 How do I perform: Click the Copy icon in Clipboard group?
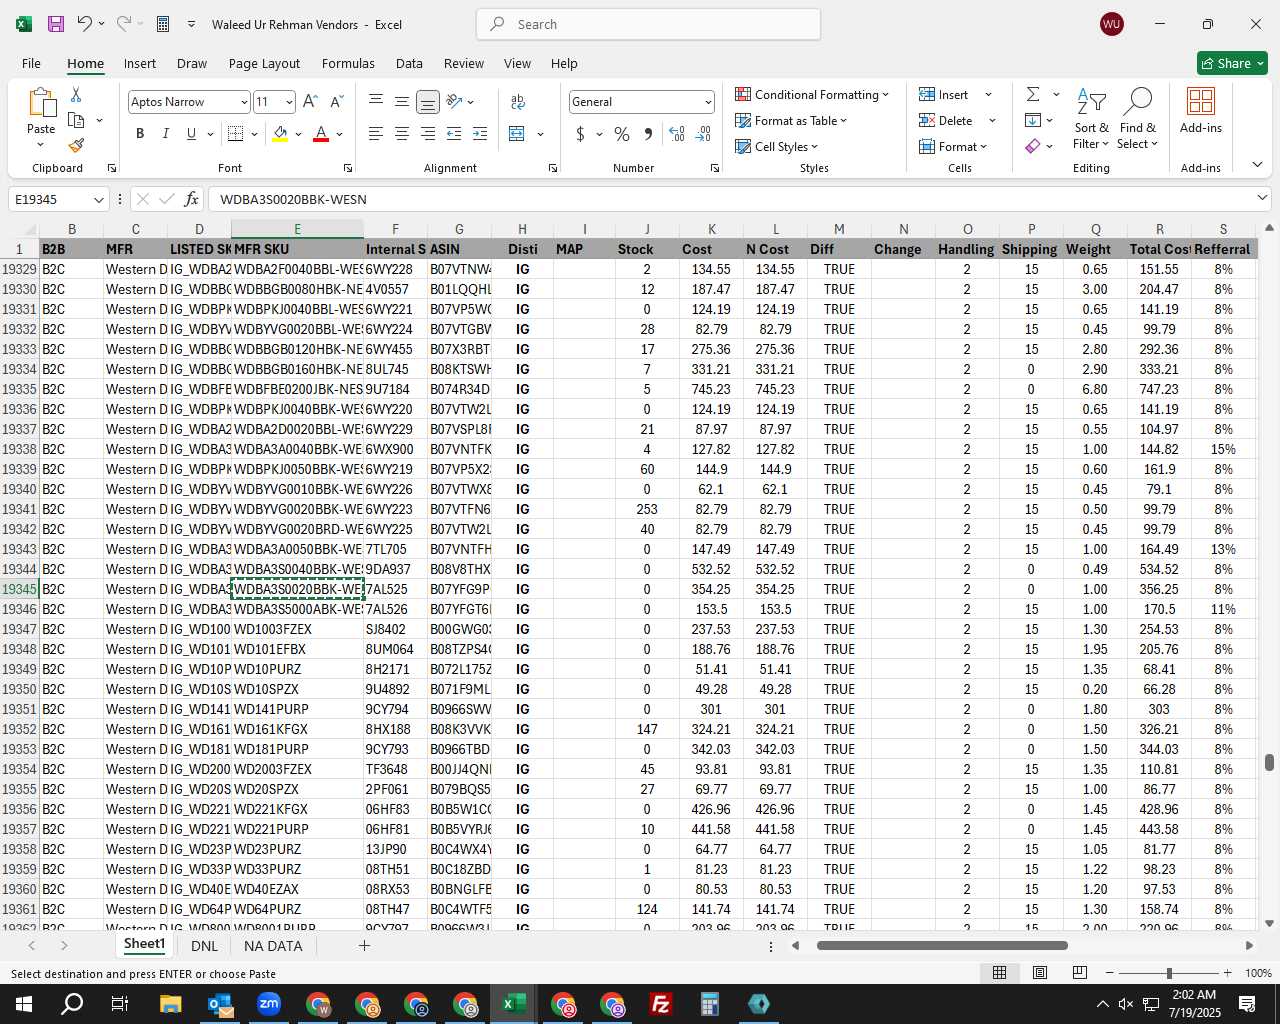coord(76,120)
